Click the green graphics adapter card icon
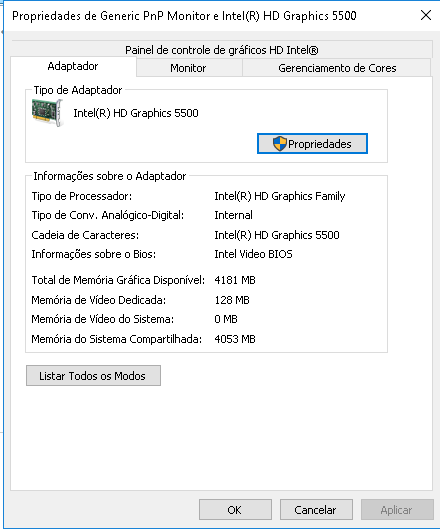This screenshot has width=440, height=531. (47, 113)
